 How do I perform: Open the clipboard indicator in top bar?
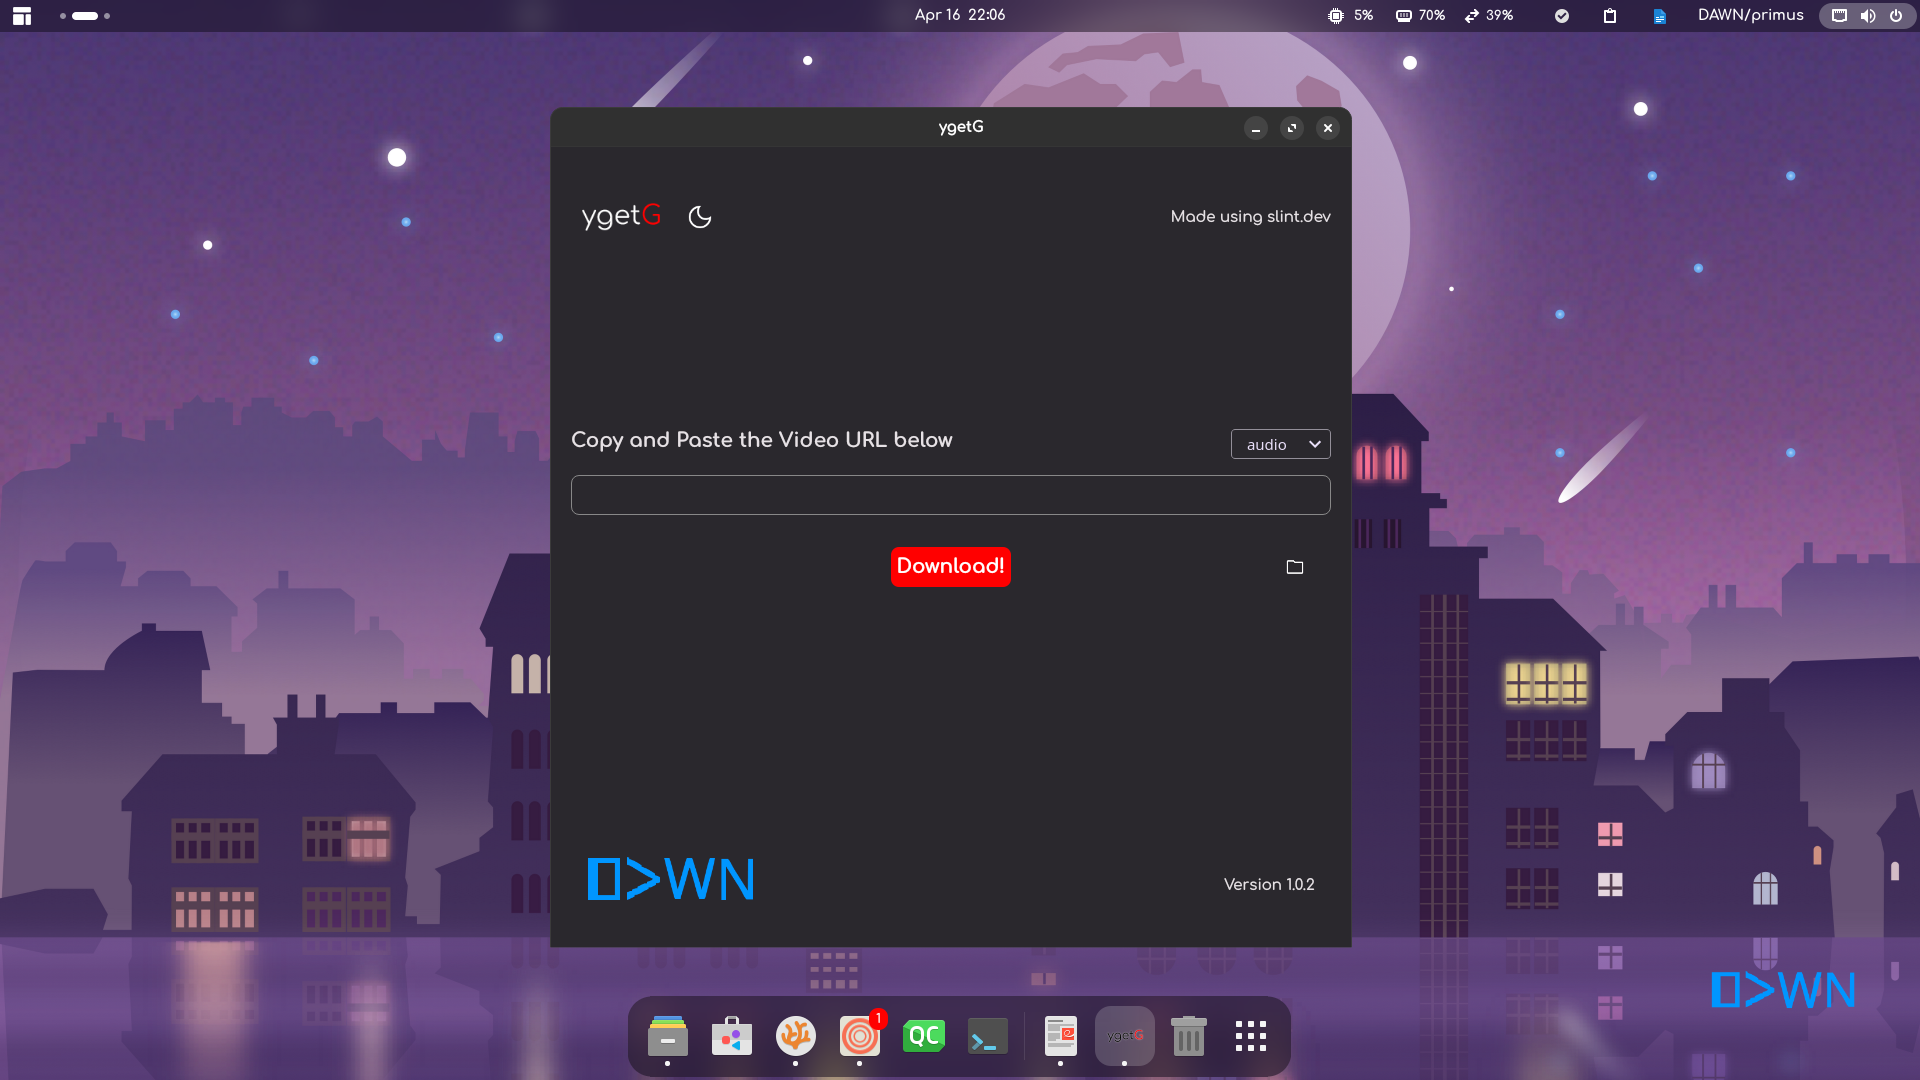1610,16
